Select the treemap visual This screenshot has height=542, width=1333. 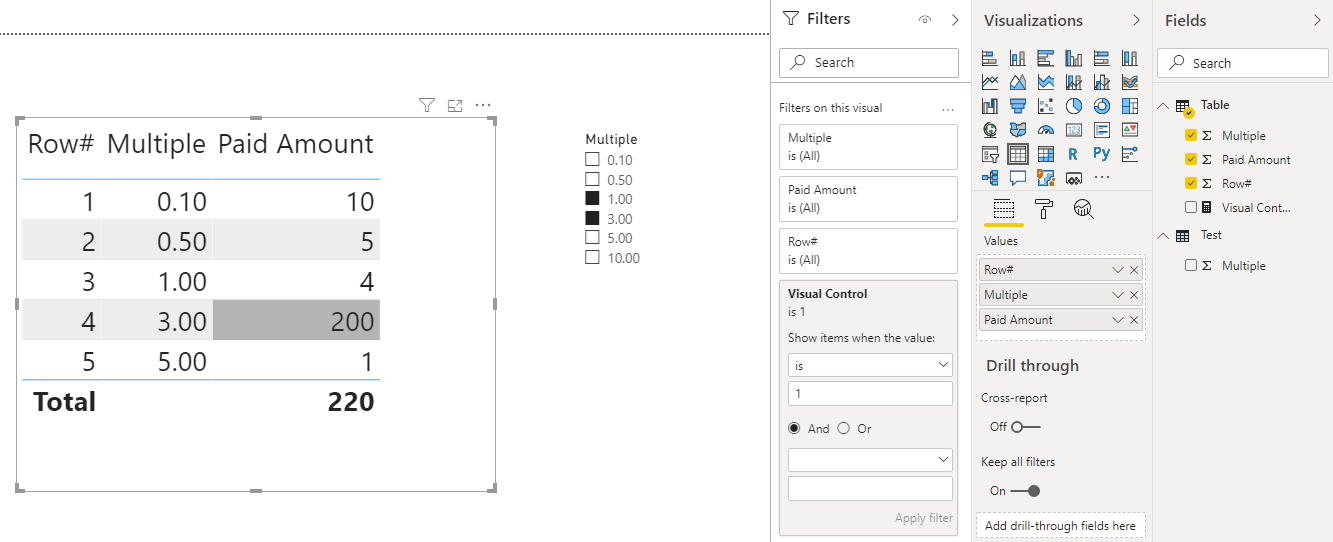point(1130,106)
